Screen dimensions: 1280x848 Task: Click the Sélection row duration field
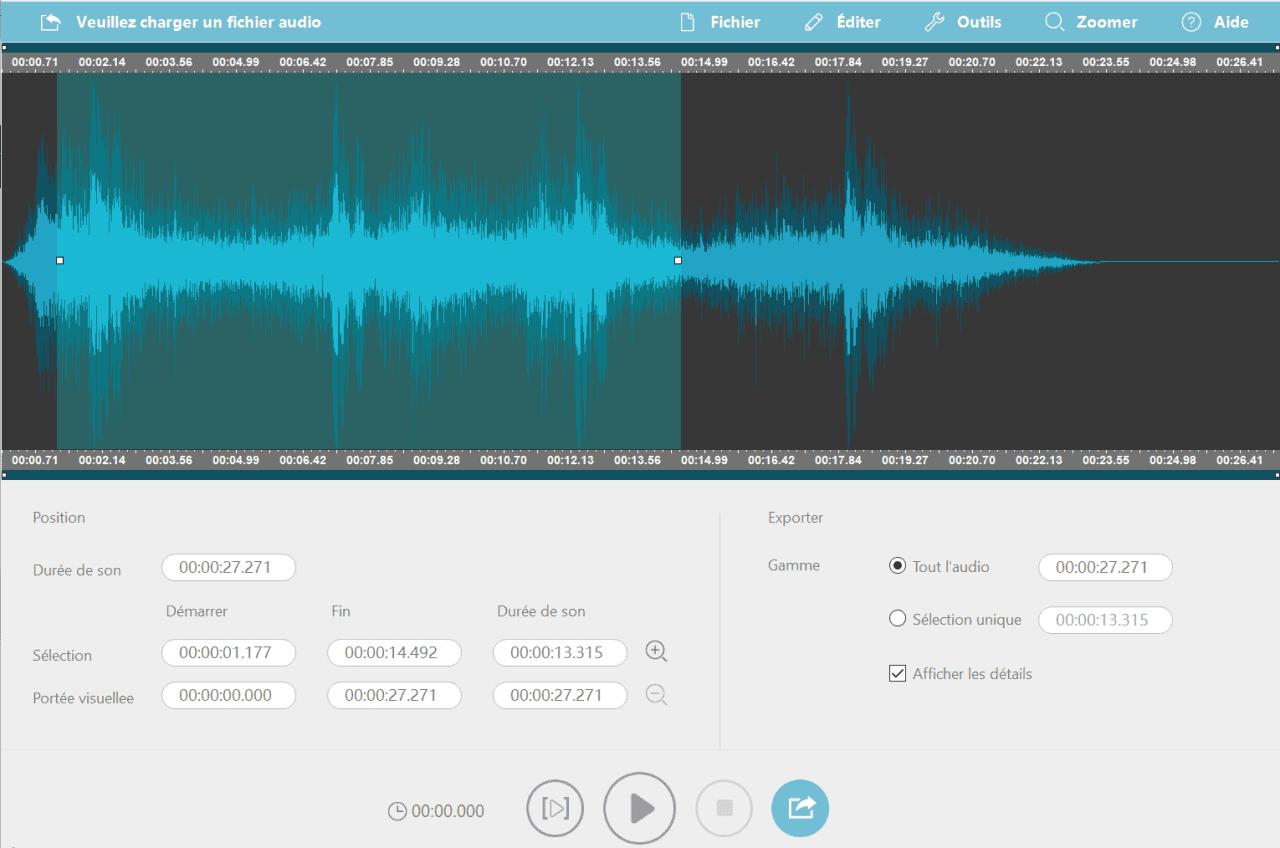coord(560,653)
